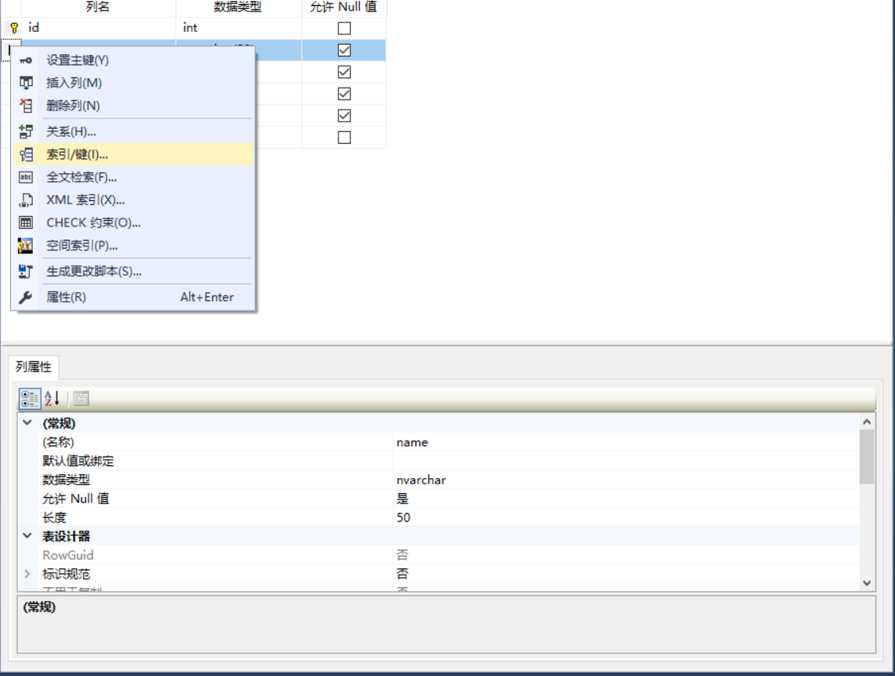Click the 允许 Null 值 property value 是

[626, 498]
